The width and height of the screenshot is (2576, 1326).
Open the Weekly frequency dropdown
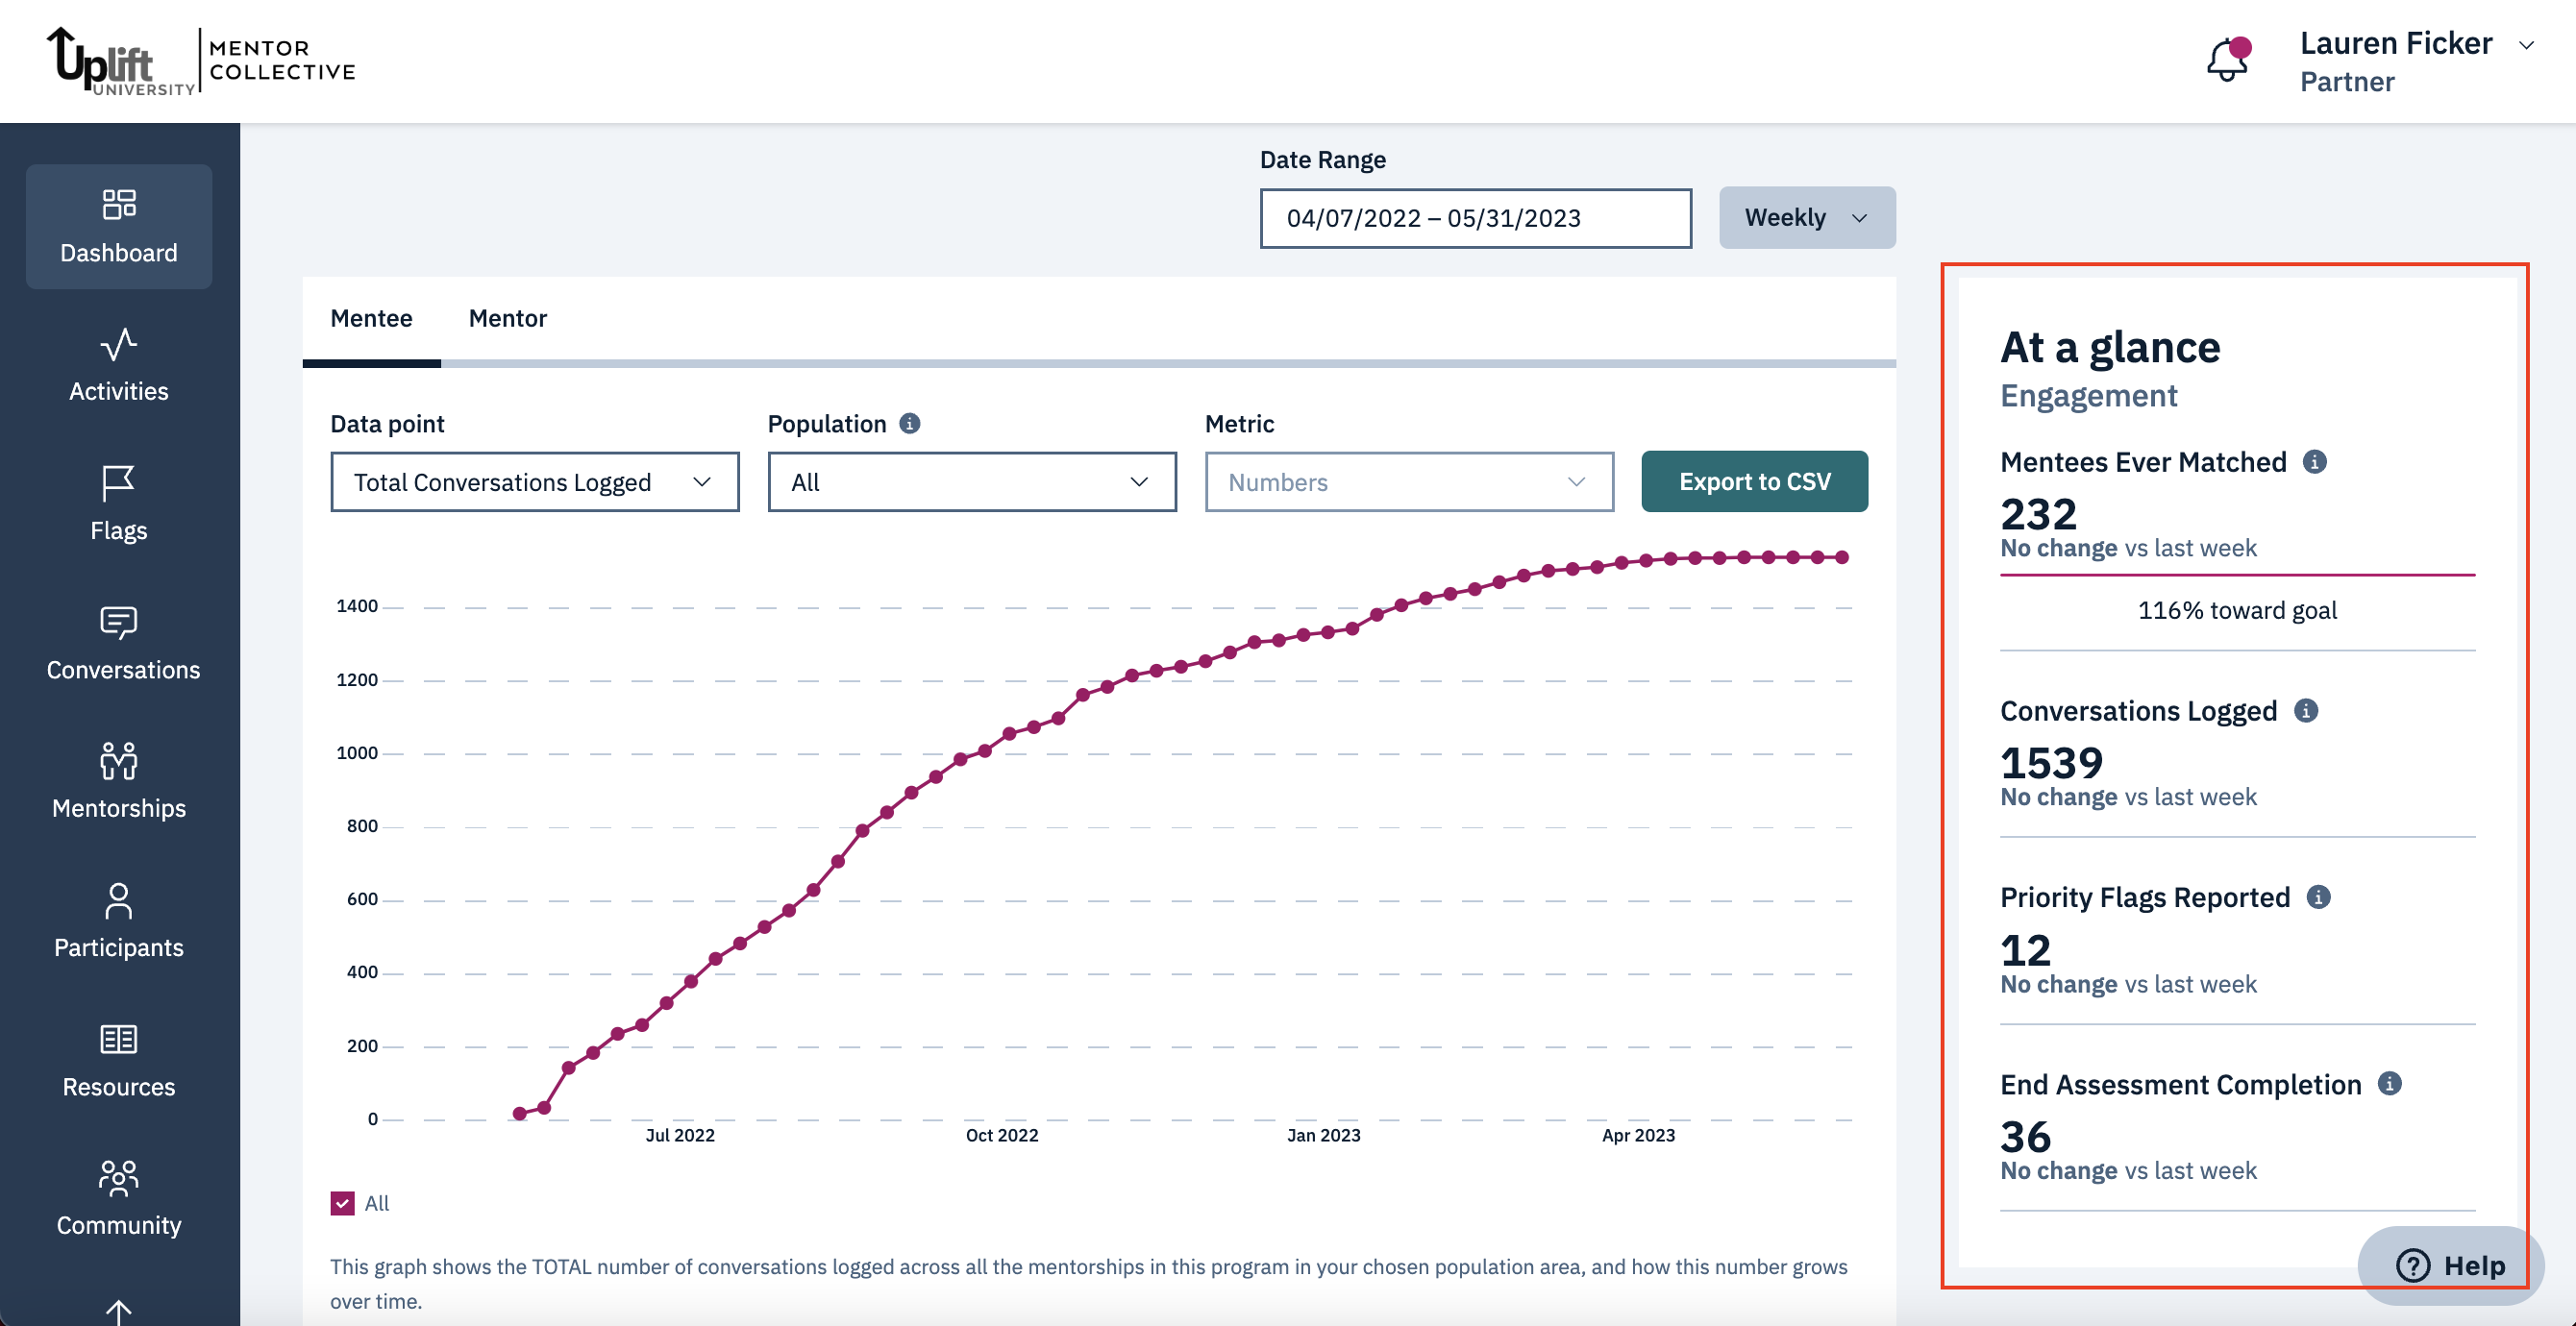coord(1806,216)
